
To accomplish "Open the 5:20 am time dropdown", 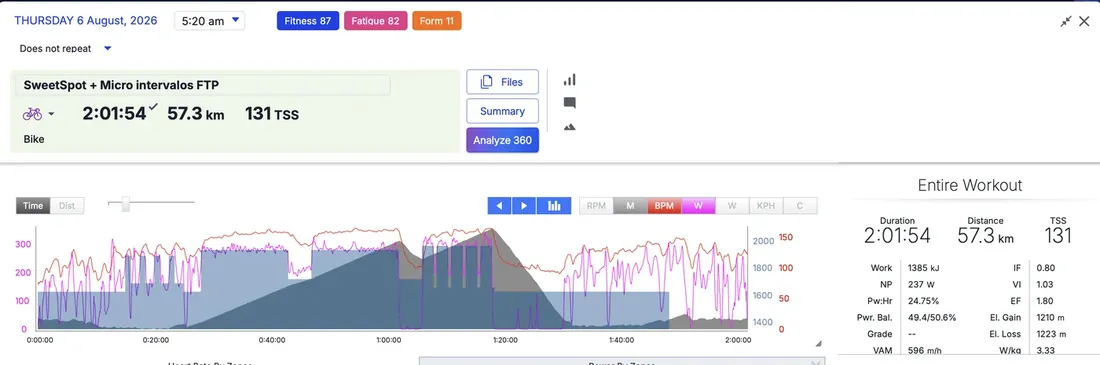I will coord(210,20).
